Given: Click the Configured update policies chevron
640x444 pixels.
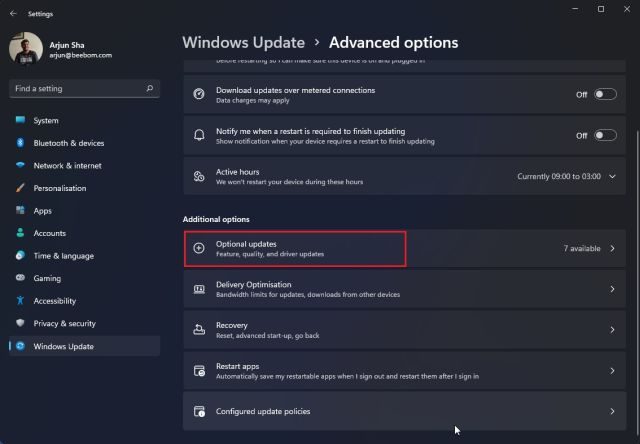Looking at the screenshot, I should tap(612, 411).
